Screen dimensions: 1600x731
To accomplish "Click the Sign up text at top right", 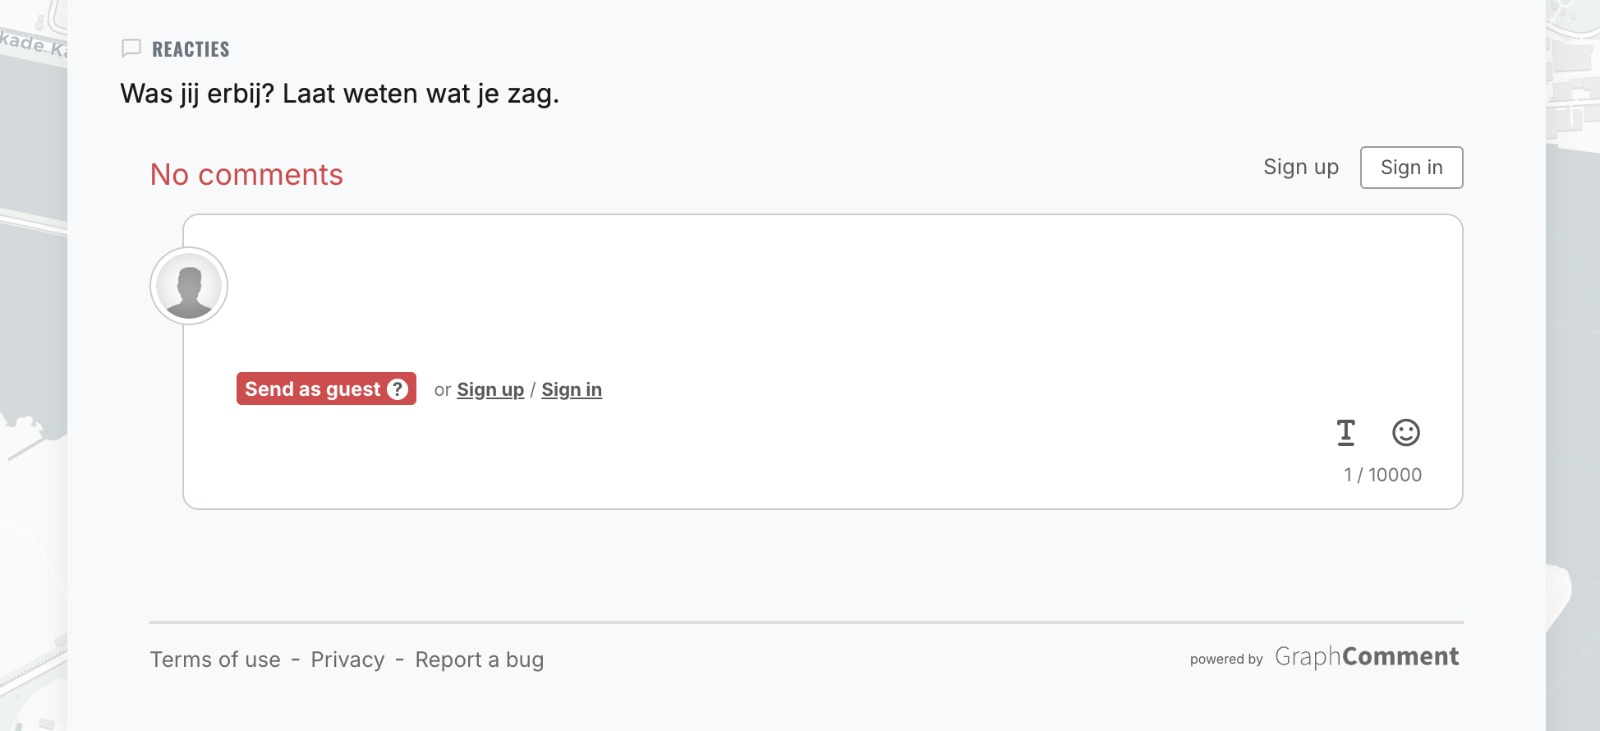I will (x=1301, y=167).
